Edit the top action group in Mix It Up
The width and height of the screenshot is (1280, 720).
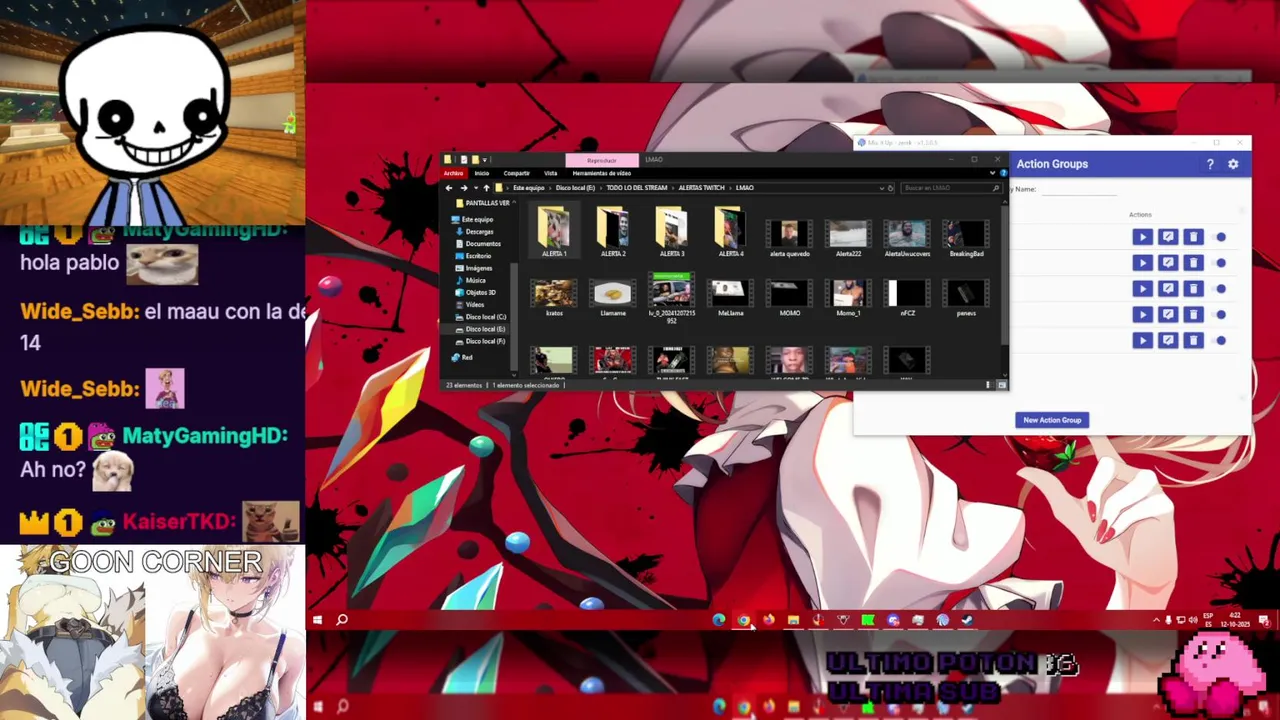click(x=1168, y=237)
